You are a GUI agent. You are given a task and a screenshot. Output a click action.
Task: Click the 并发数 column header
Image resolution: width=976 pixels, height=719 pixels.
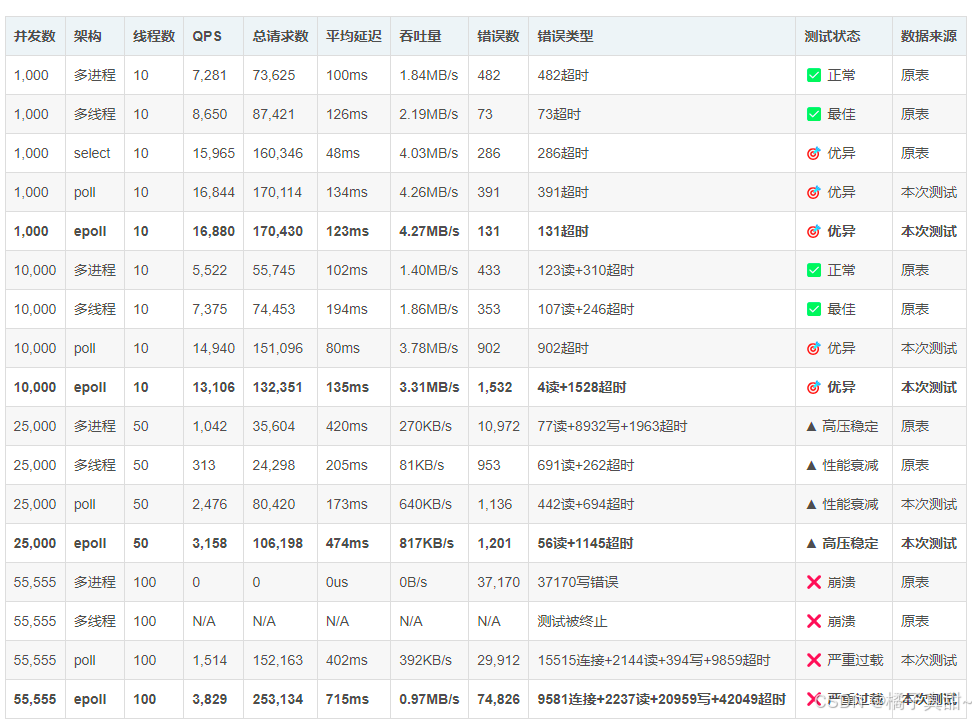click(34, 36)
